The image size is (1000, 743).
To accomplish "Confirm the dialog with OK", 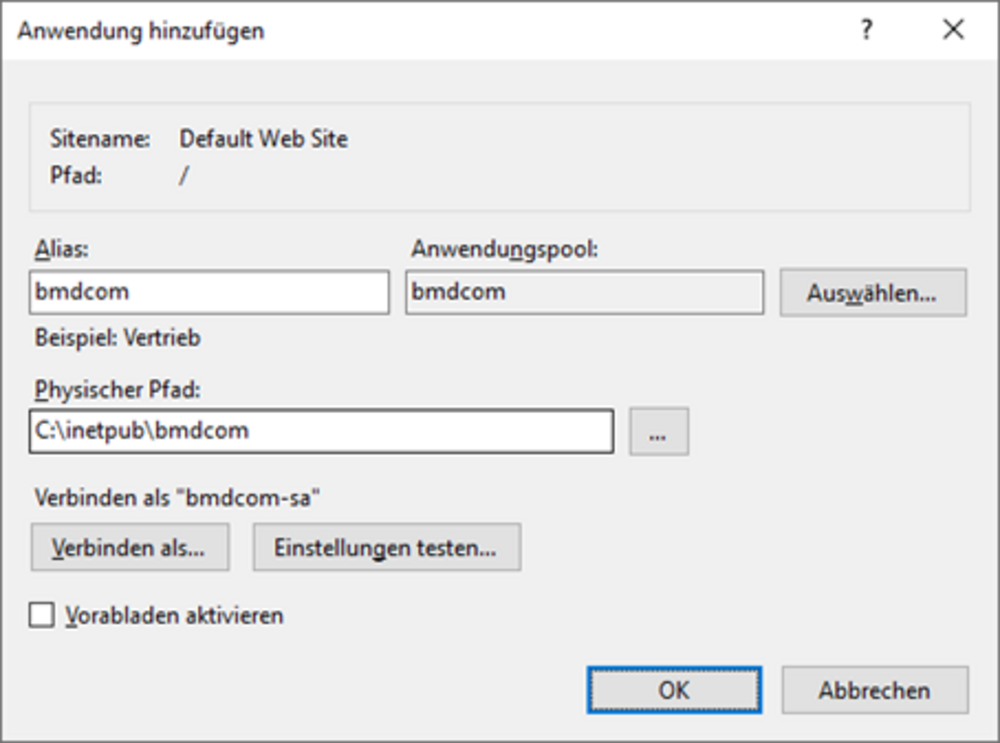I will click(674, 690).
